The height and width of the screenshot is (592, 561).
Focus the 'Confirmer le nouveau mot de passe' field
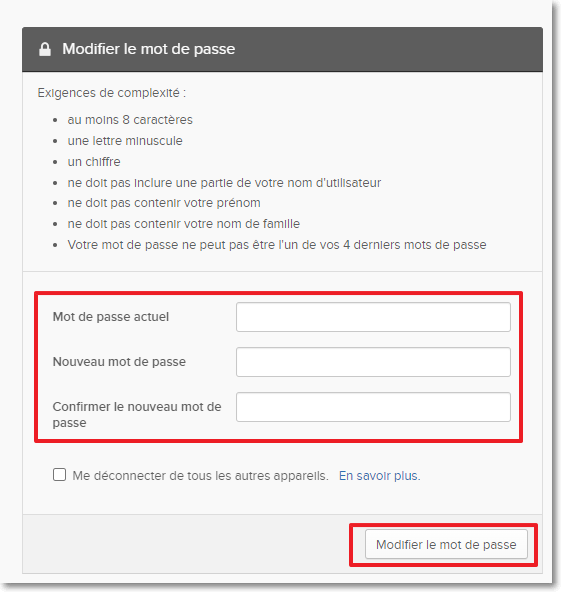[373, 407]
